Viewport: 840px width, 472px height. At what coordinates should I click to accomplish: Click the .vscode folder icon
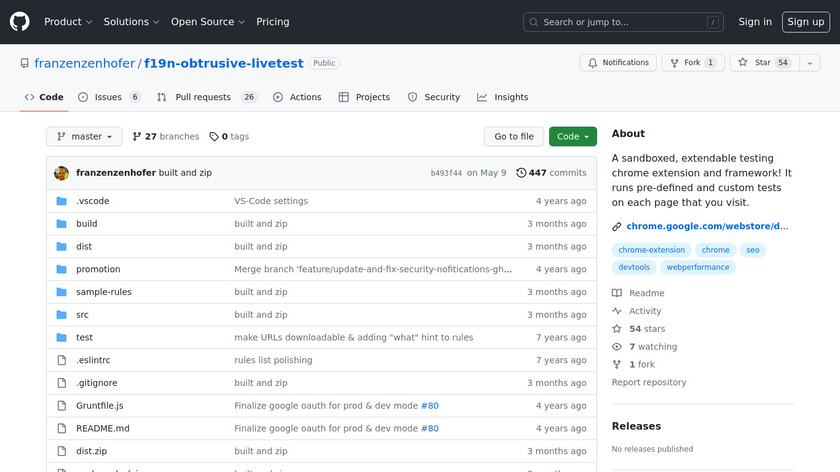pos(62,201)
